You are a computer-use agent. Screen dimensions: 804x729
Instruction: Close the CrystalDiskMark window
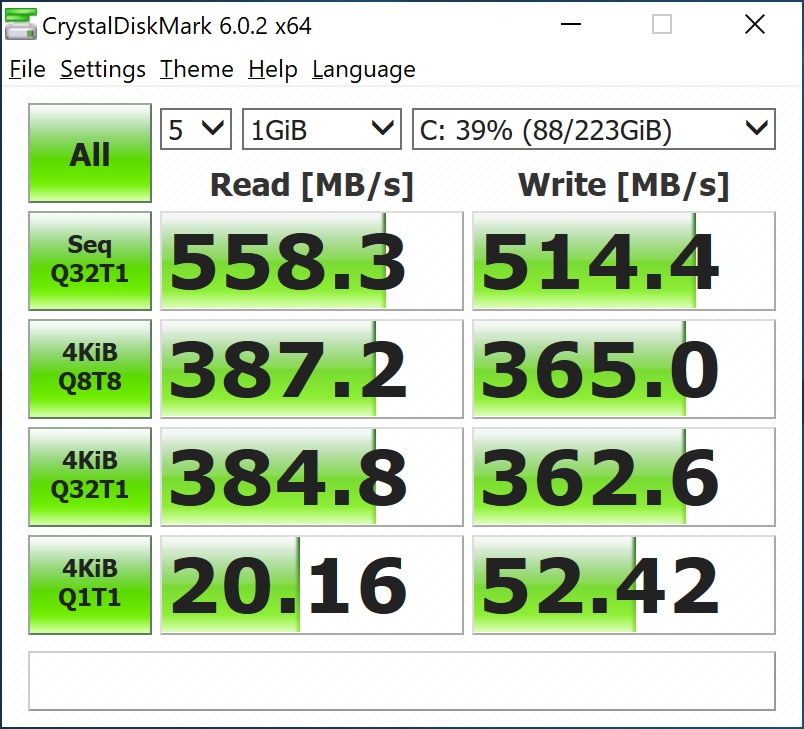(x=755, y=24)
